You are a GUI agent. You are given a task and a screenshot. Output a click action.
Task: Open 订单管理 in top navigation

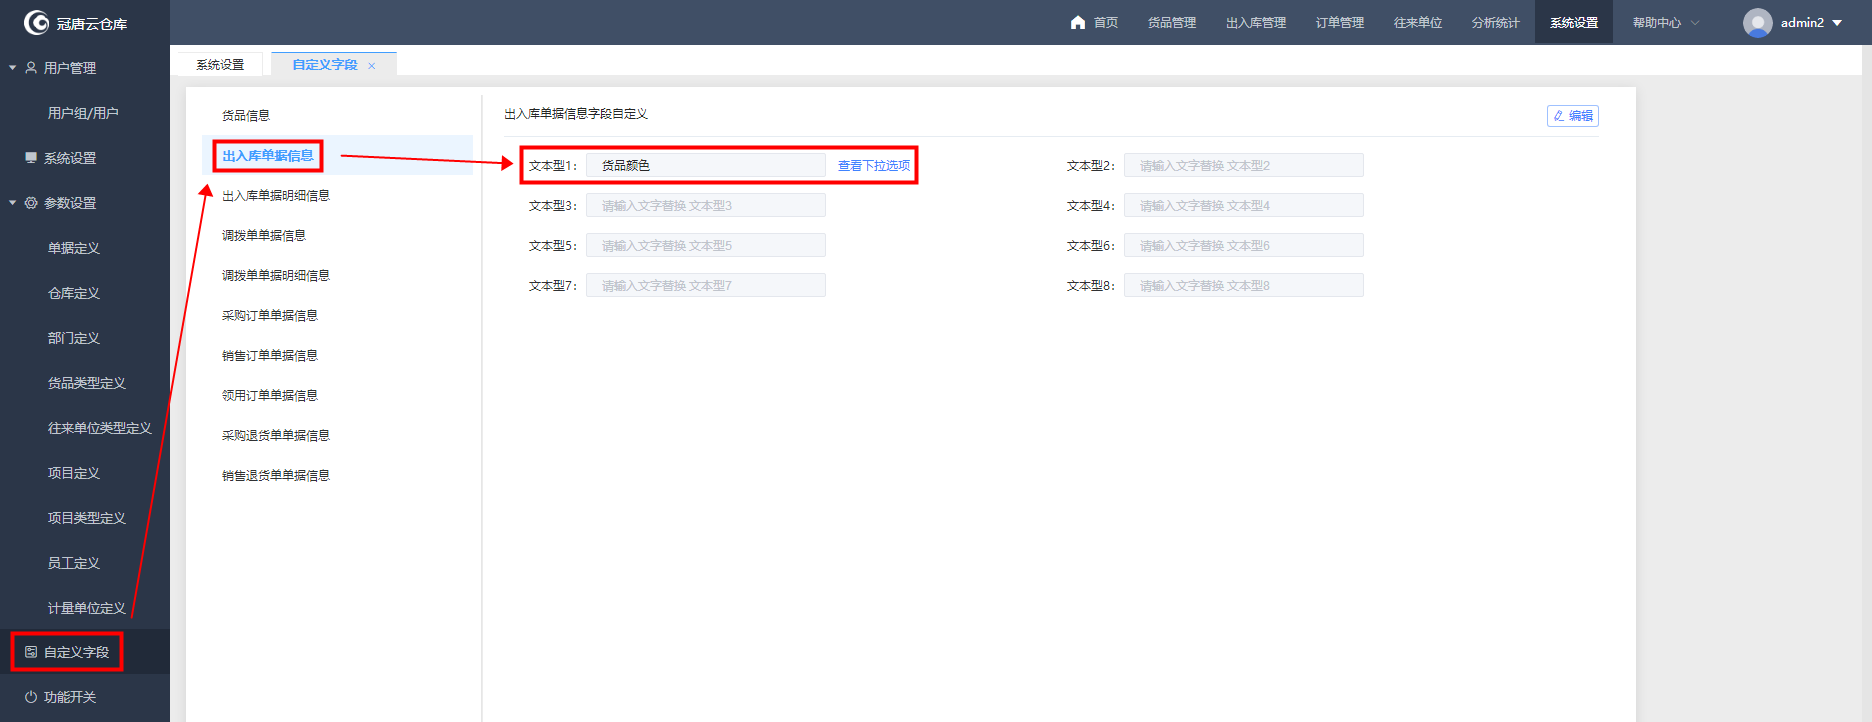pos(1340,22)
